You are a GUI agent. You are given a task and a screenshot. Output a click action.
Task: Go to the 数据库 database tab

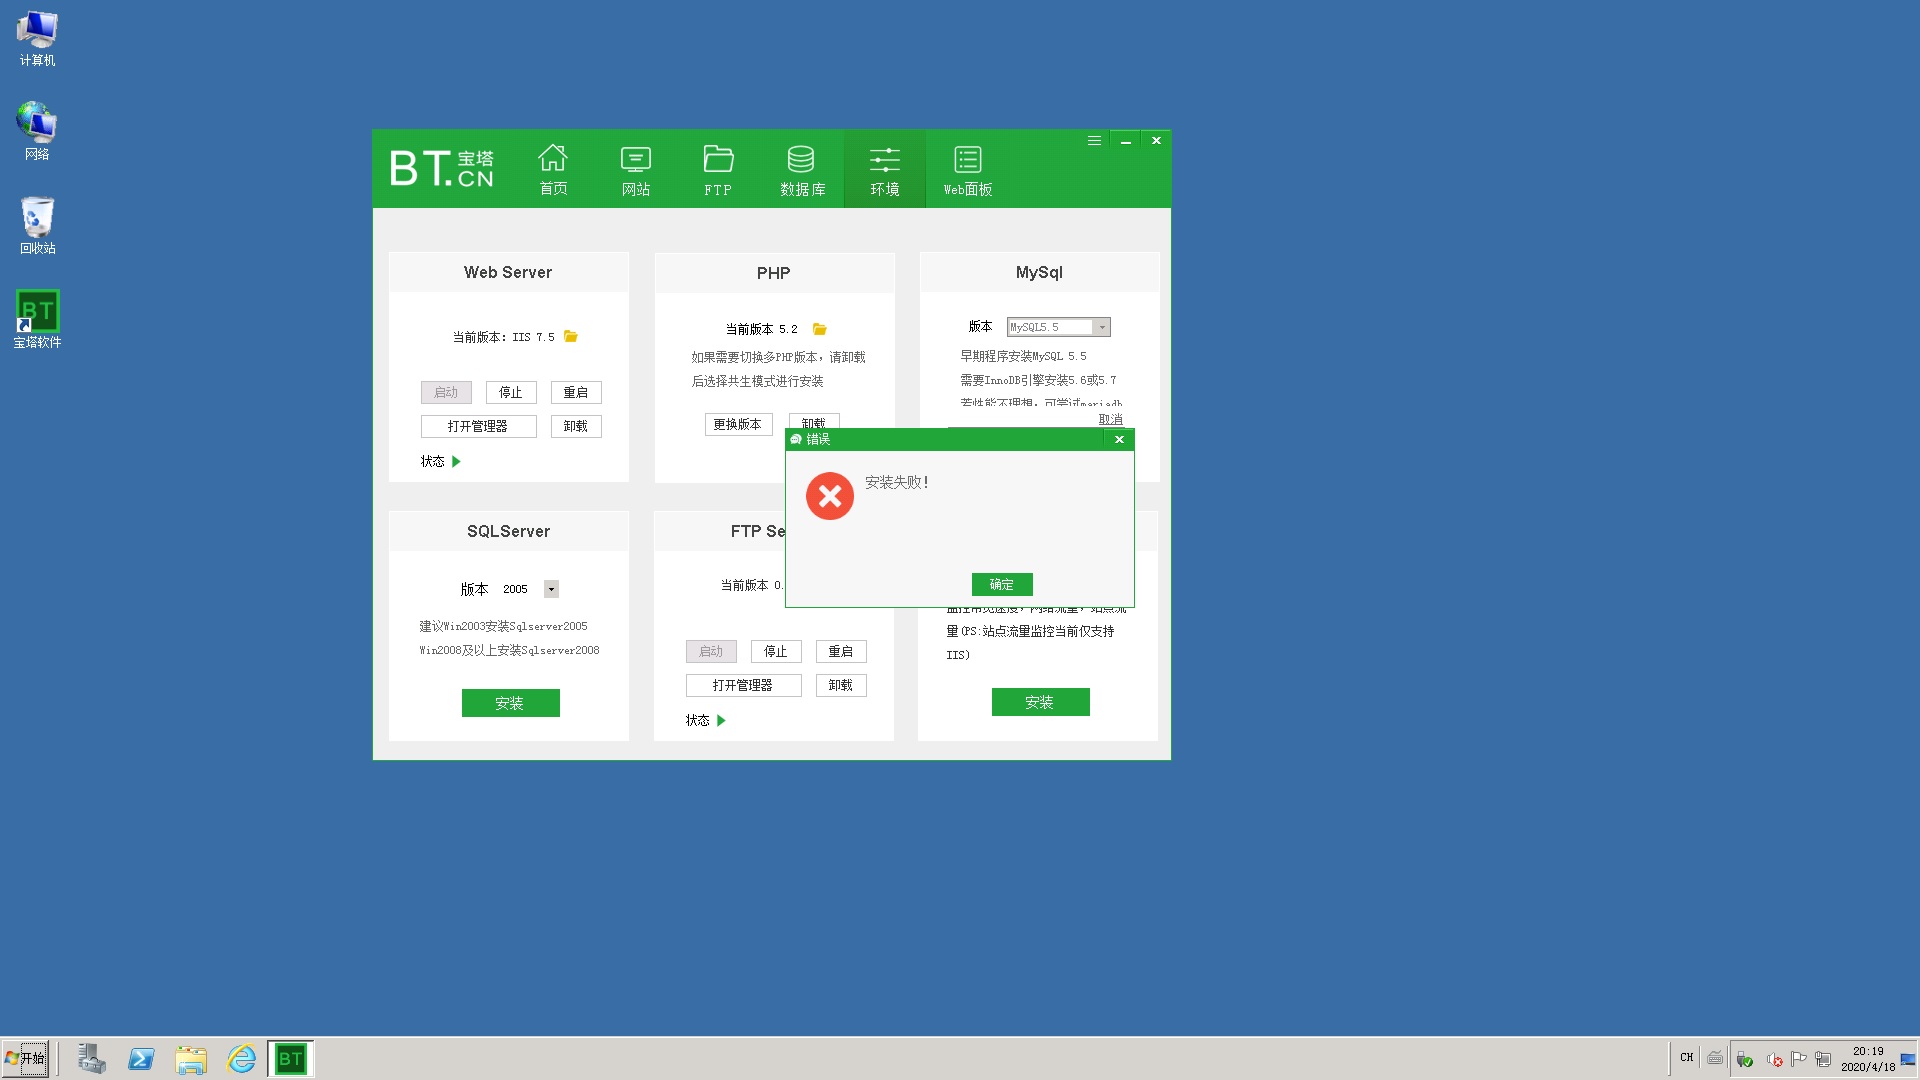[x=802, y=169]
